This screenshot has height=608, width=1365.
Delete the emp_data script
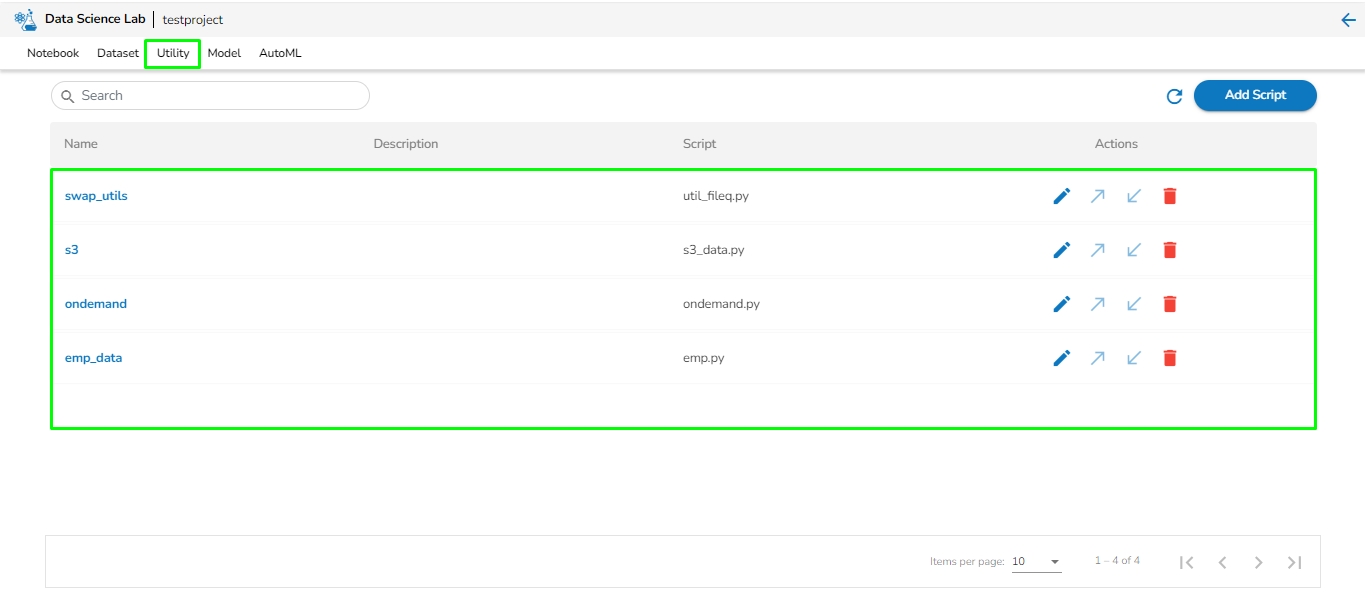click(1170, 358)
